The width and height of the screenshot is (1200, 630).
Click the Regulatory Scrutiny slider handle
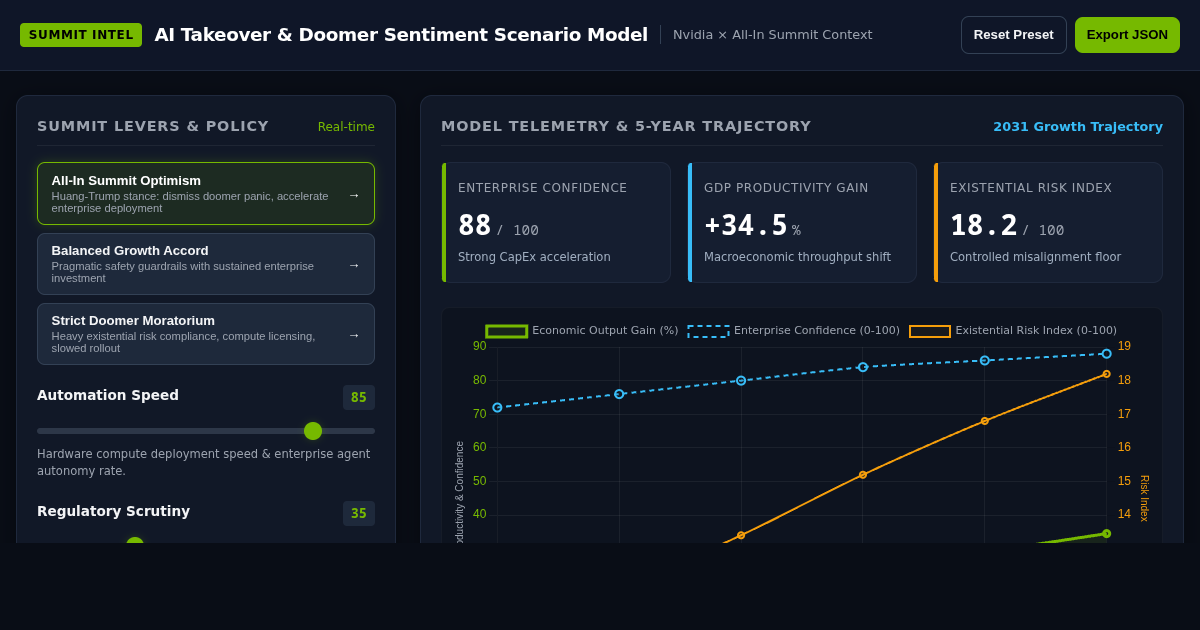coord(135,541)
